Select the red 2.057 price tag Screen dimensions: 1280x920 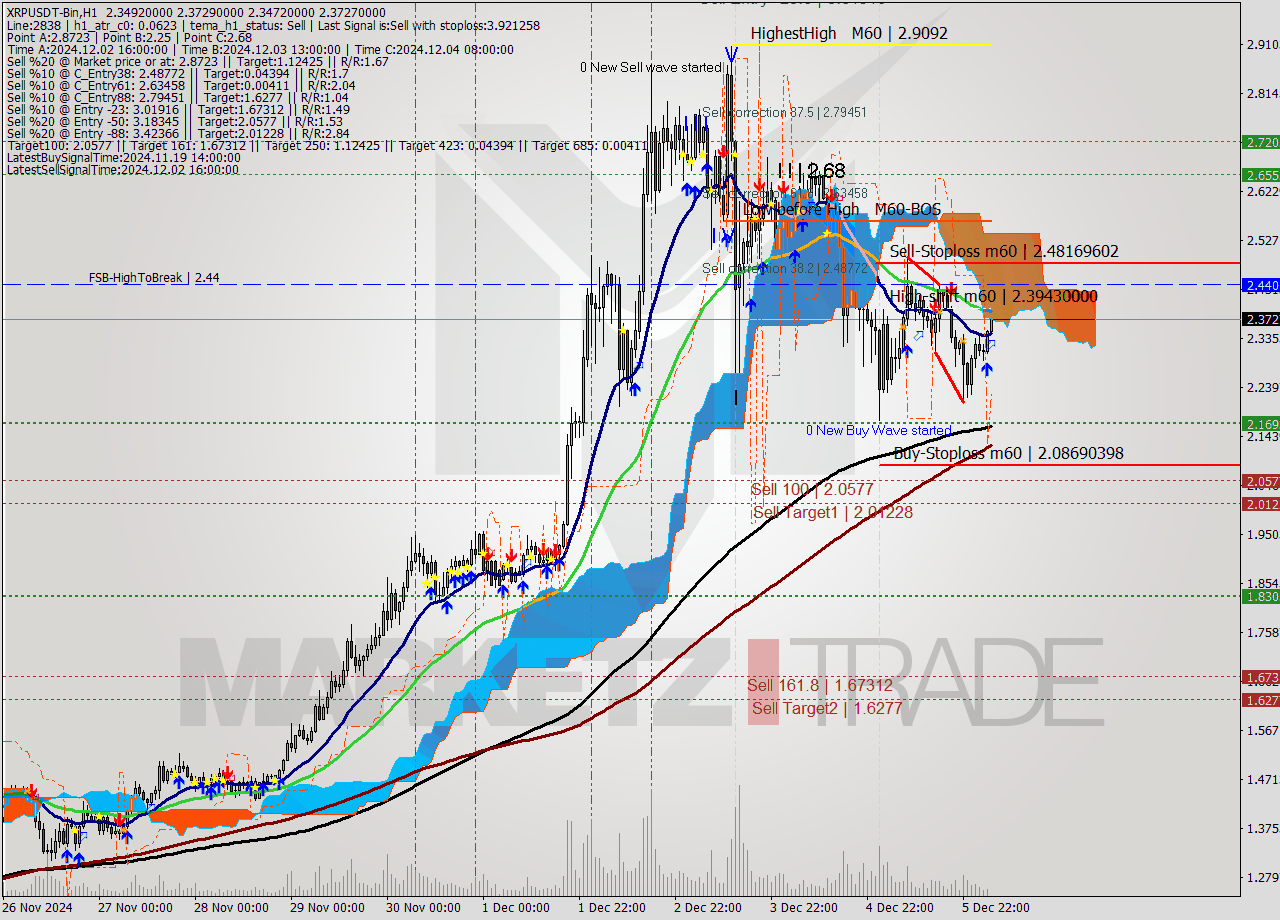1260,481
